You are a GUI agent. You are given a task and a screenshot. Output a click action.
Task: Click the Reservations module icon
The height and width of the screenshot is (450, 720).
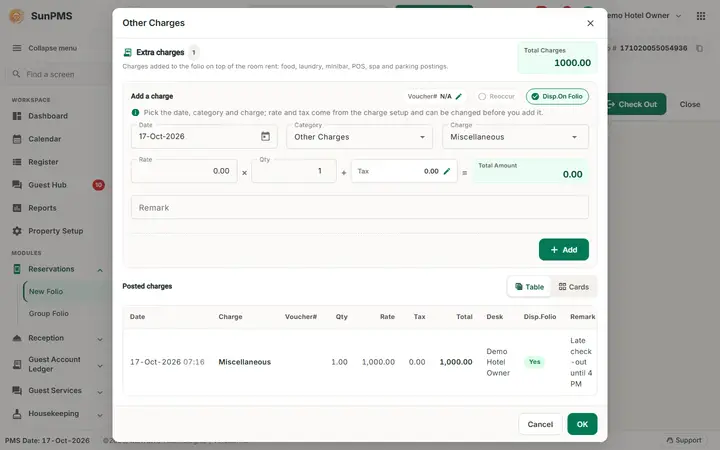(17, 269)
